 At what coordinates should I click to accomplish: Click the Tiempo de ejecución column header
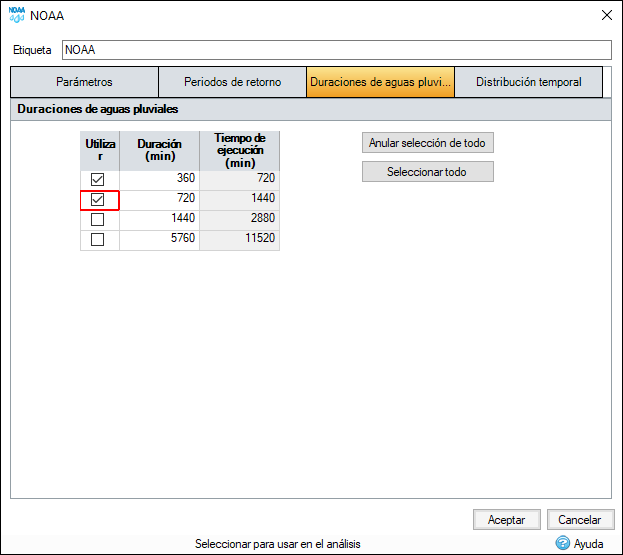point(240,151)
